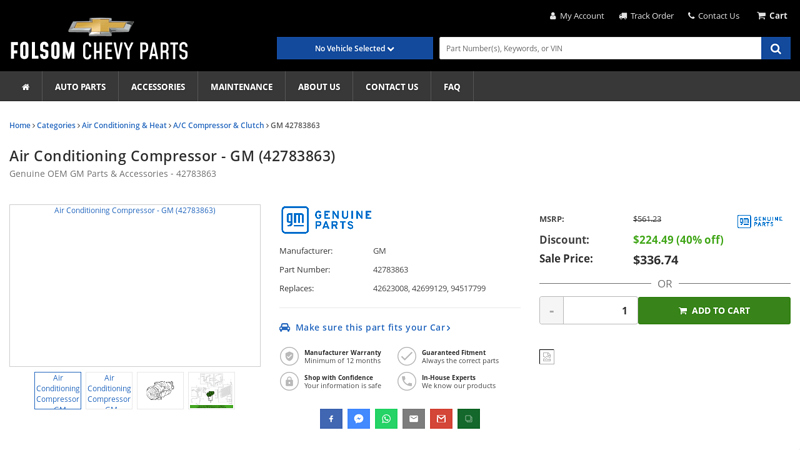The height and width of the screenshot is (450, 800).
Task: Select second Air Conditioning Compressor thumbnail
Action: [x=109, y=390]
